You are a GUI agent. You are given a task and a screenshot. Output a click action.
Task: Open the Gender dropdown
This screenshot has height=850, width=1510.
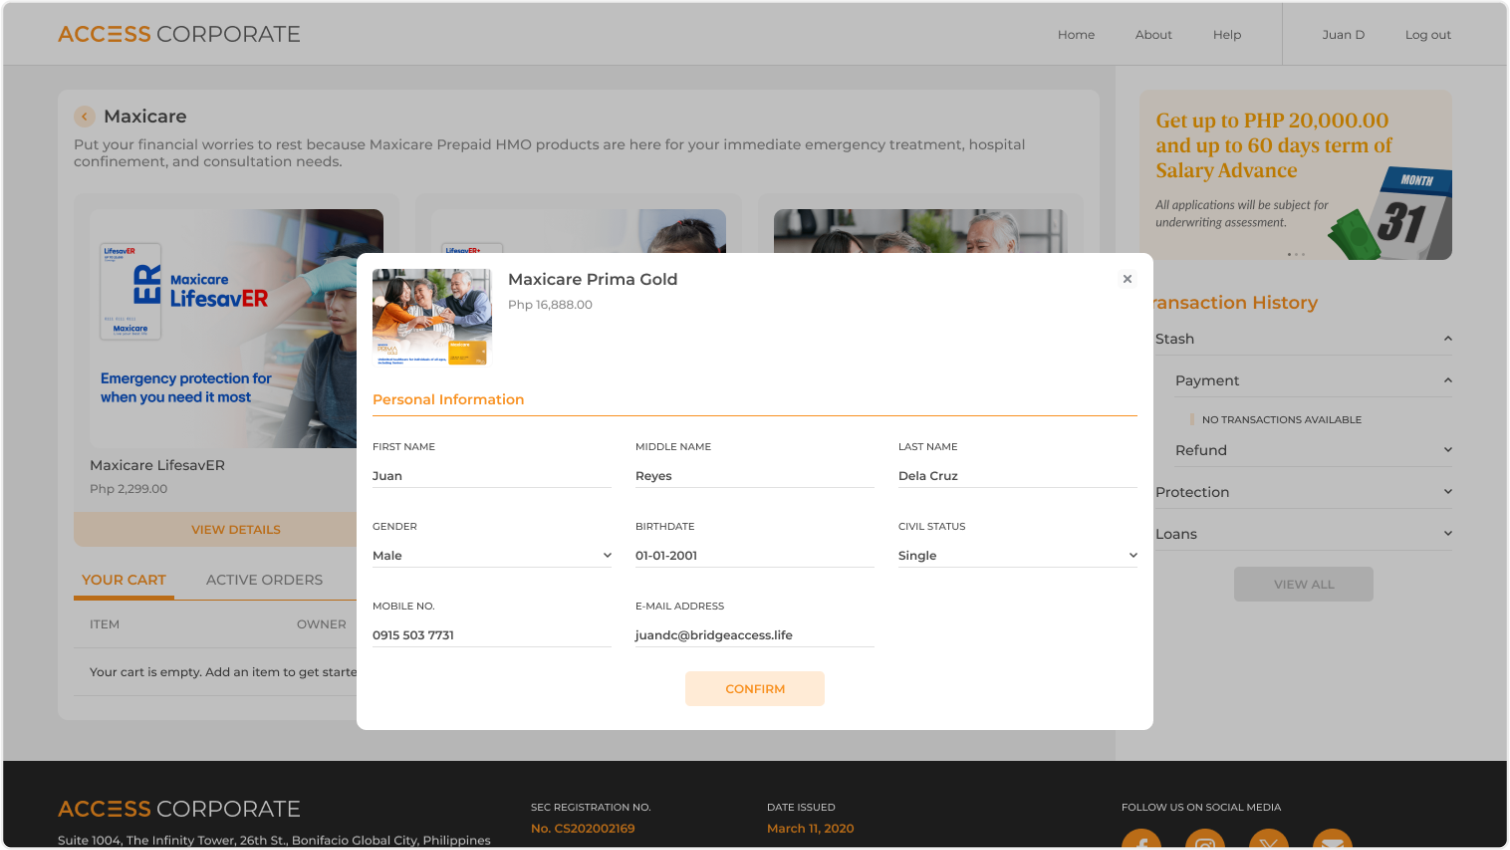tap(492, 555)
